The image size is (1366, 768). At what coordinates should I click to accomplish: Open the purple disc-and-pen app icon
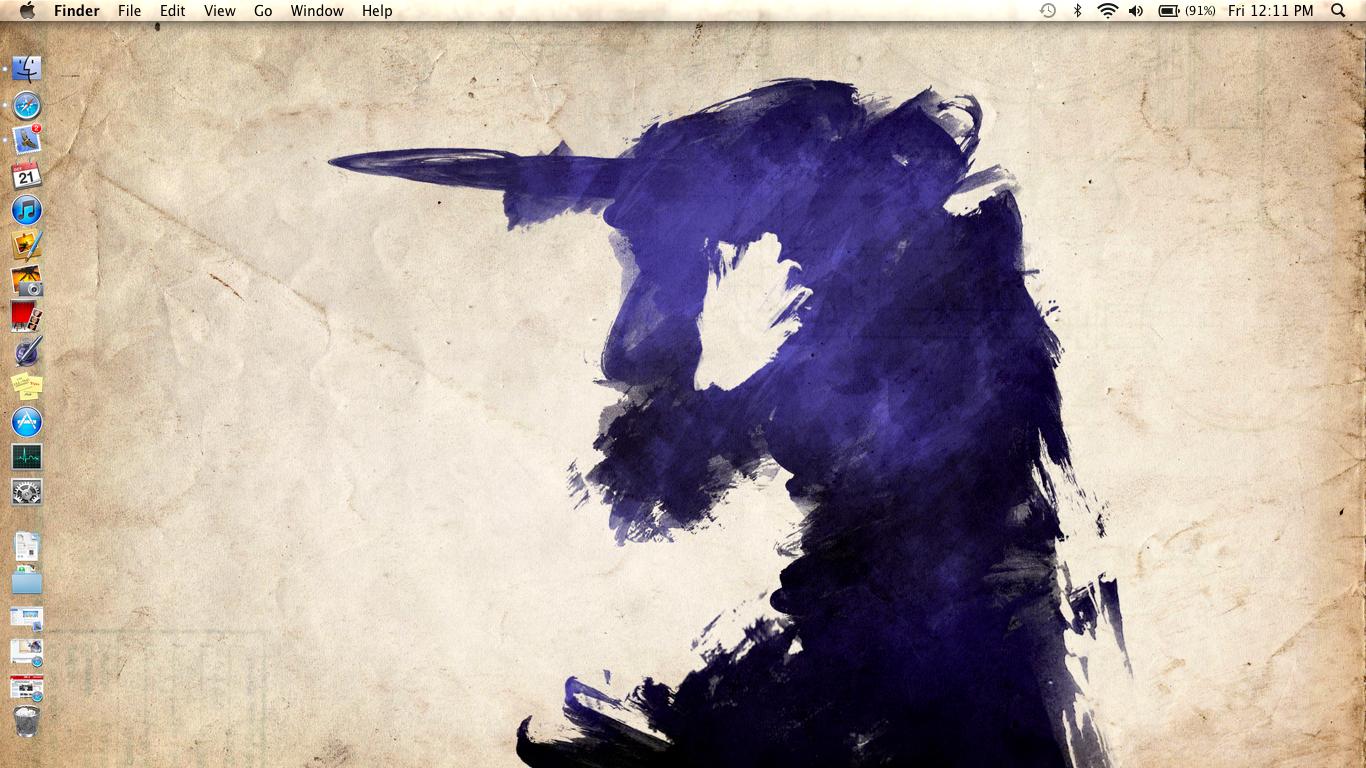(27, 351)
